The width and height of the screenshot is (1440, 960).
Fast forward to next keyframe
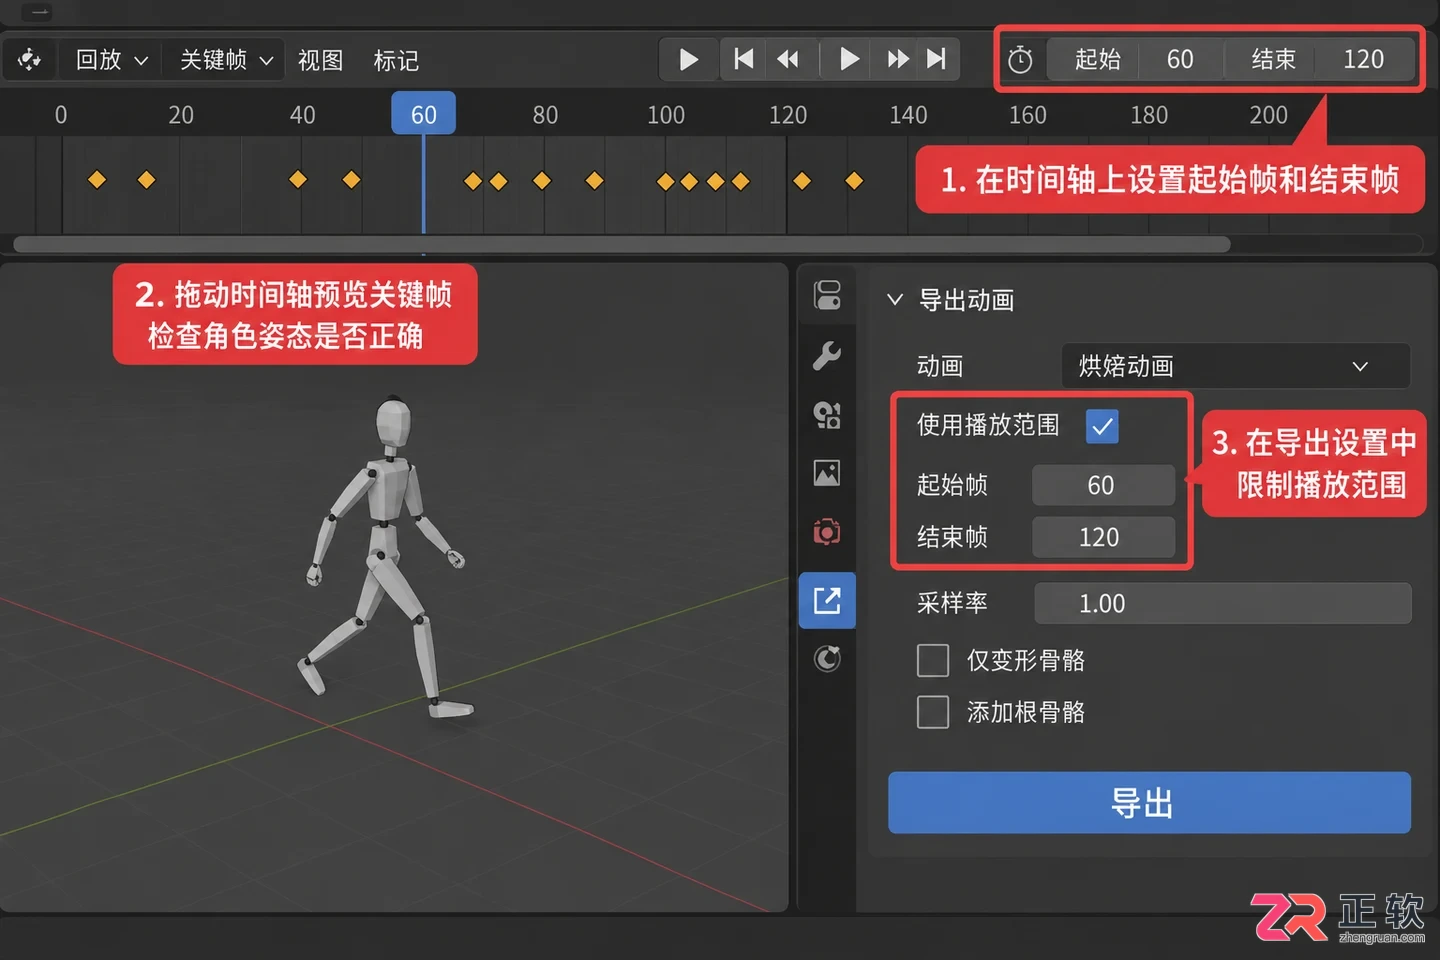pos(897,59)
